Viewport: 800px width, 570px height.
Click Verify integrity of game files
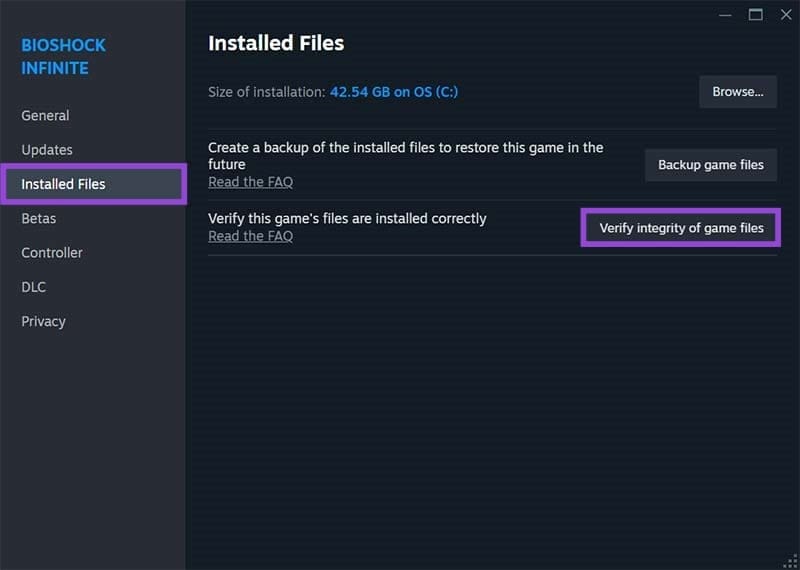click(x=681, y=228)
